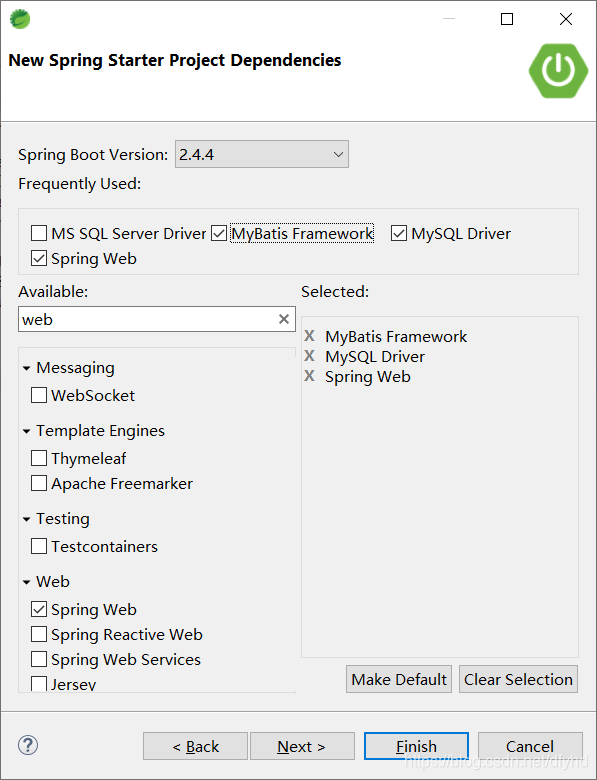
Task: Cancel the project wizard
Action: click(530, 746)
